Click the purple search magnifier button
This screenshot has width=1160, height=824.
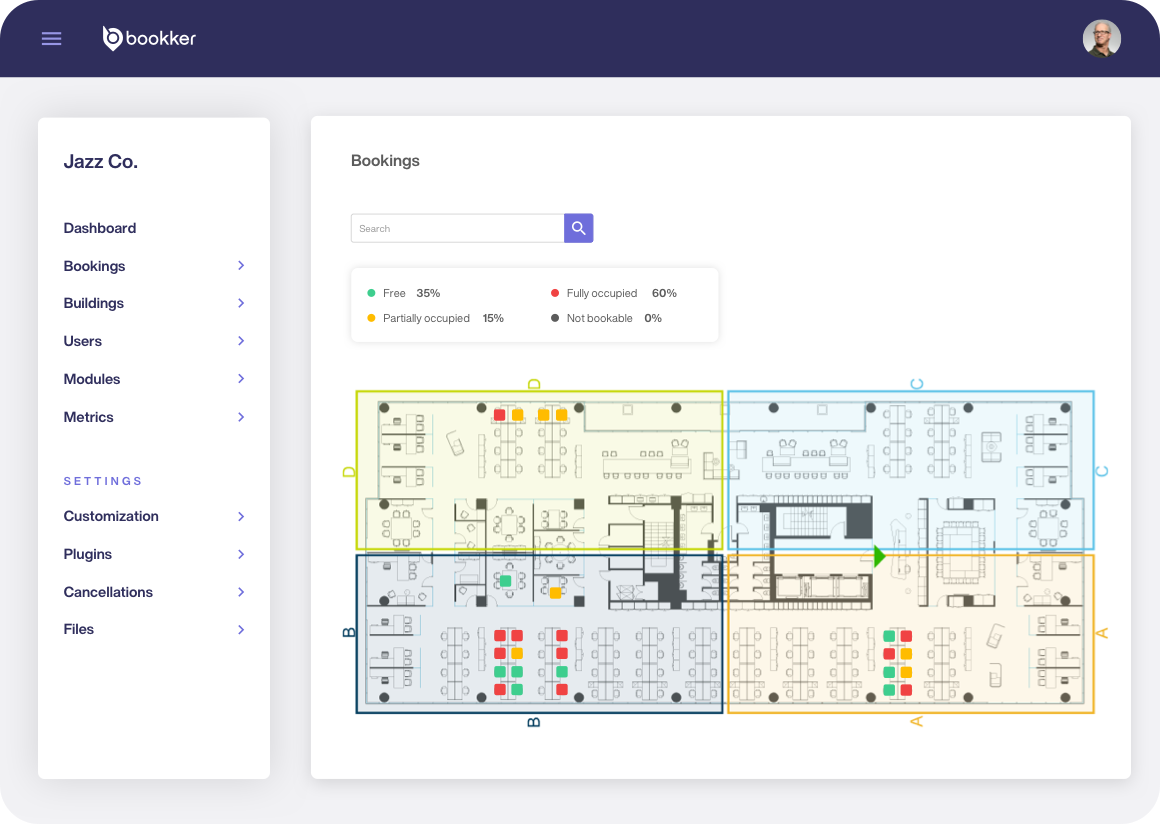pyautogui.click(x=578, y=228)
